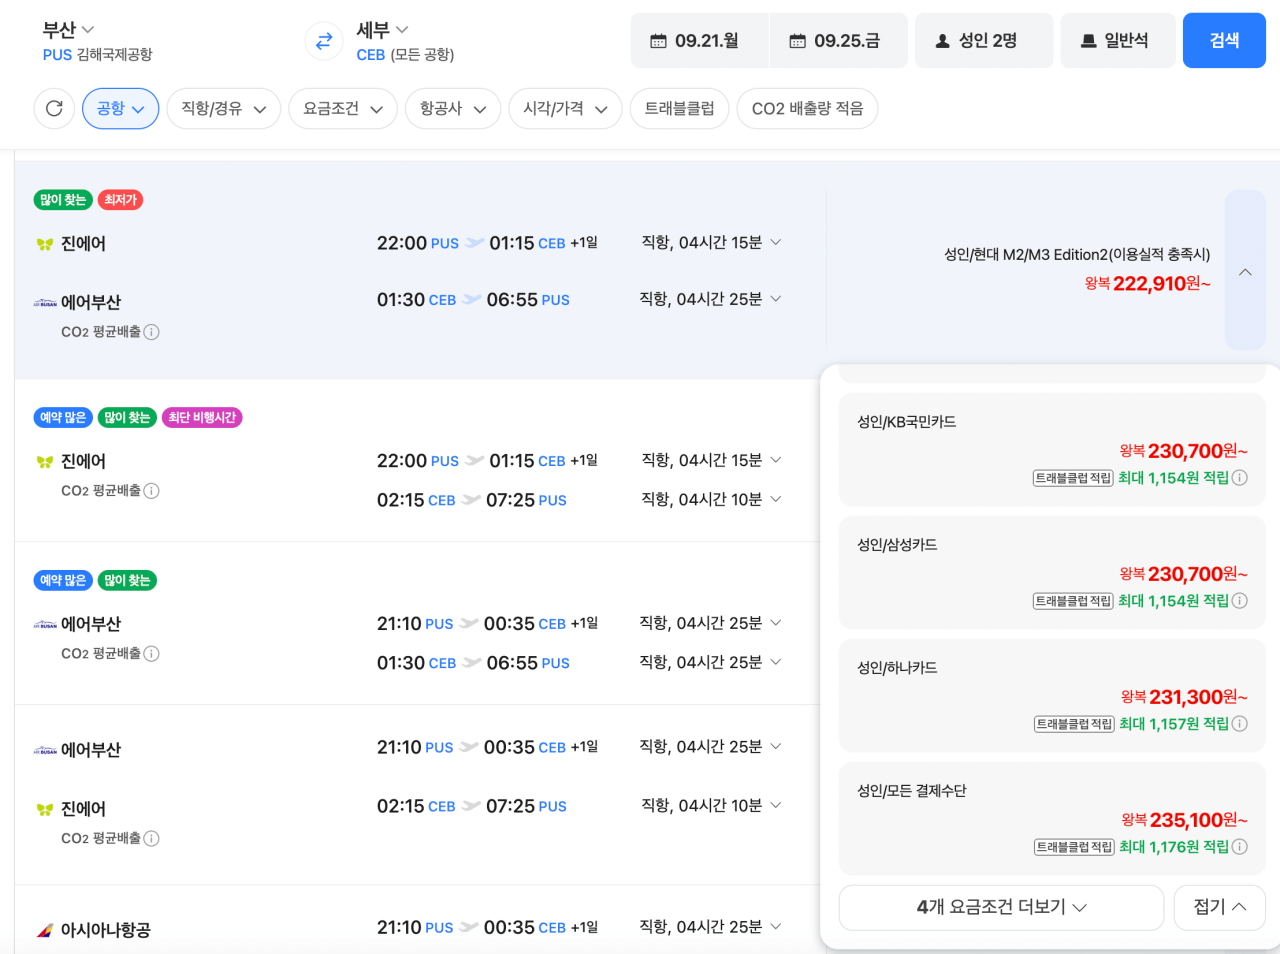
Task: Click the blue 검색 button
Action: pos(1224,41)
